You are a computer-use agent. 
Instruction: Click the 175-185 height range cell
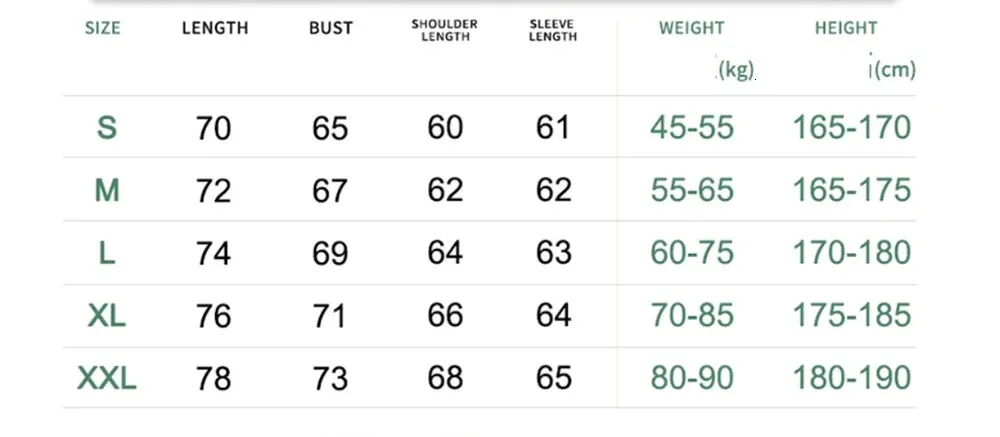coord(852,316)
